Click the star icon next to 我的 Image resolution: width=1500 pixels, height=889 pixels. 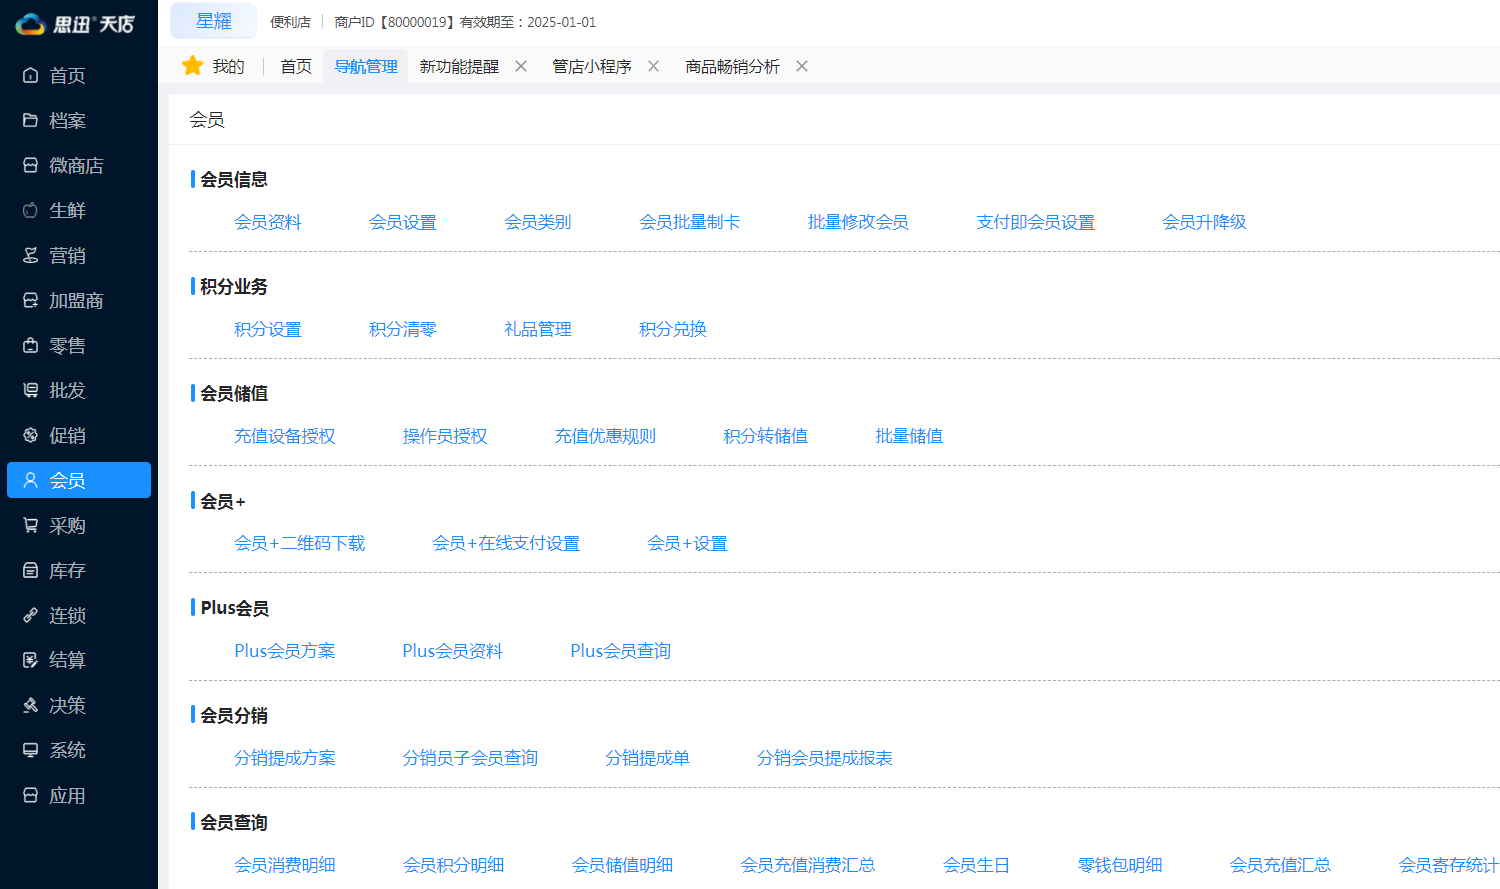click(x=192, y=65)
